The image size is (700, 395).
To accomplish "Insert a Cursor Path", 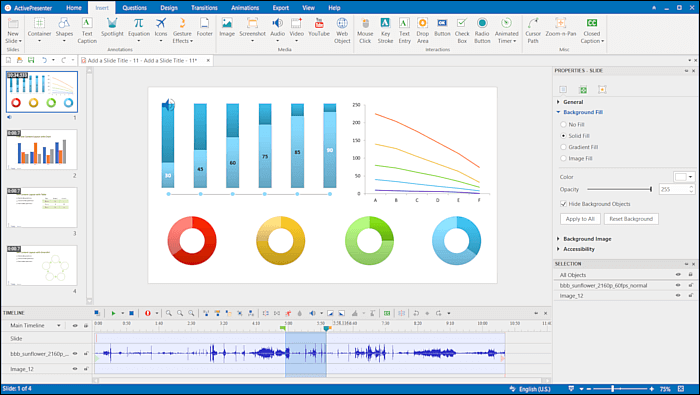I will pos(533,30).
